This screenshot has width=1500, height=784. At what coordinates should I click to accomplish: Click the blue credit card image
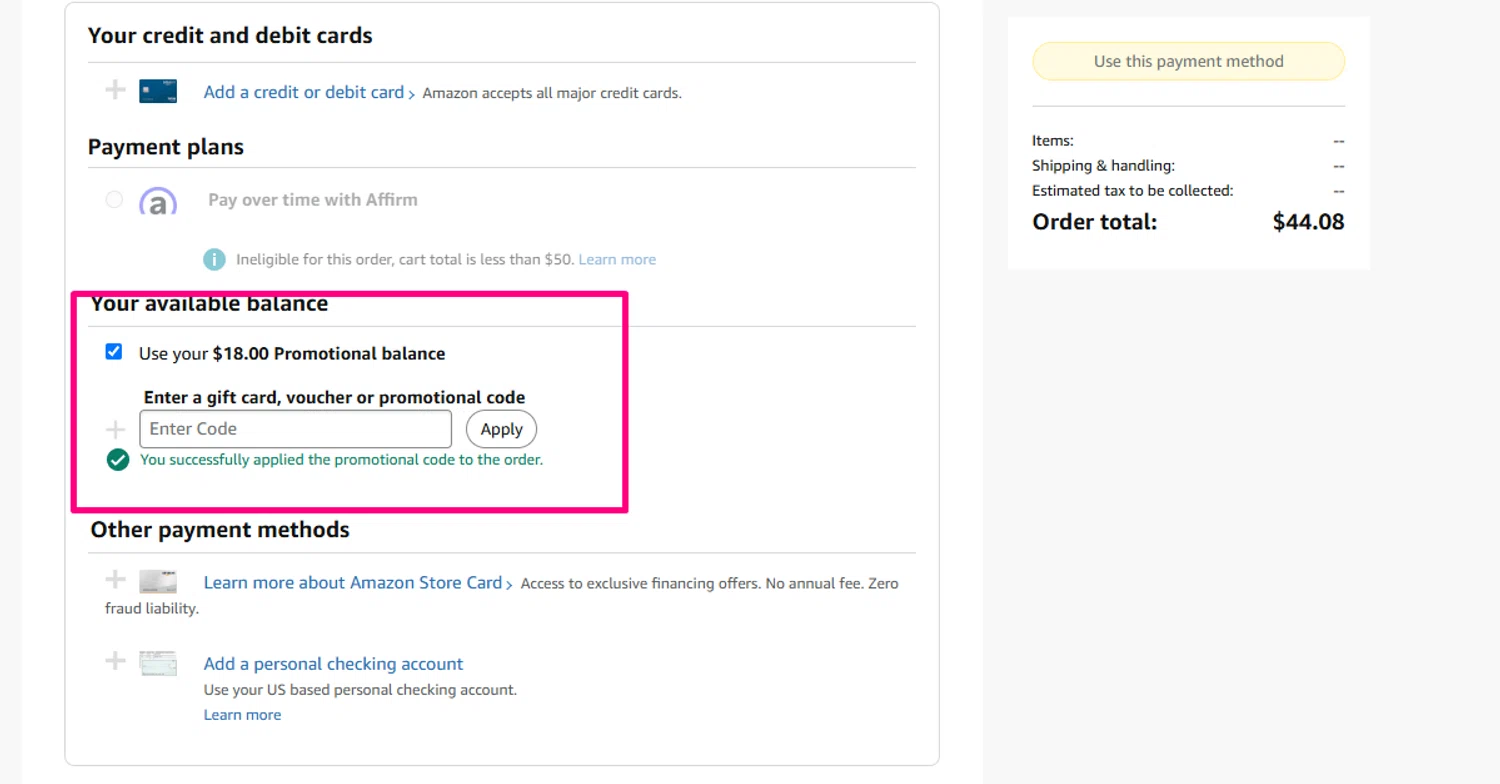158,92
